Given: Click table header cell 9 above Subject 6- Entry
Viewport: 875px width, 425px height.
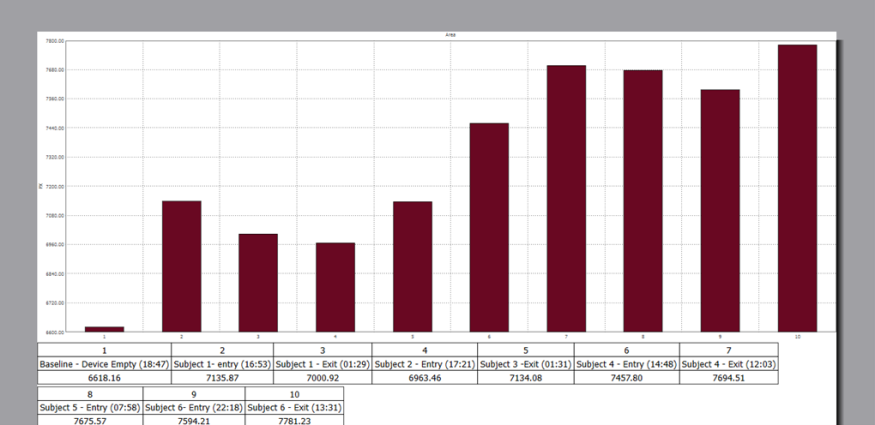Looking at the screenshot, I should [194, 394].
